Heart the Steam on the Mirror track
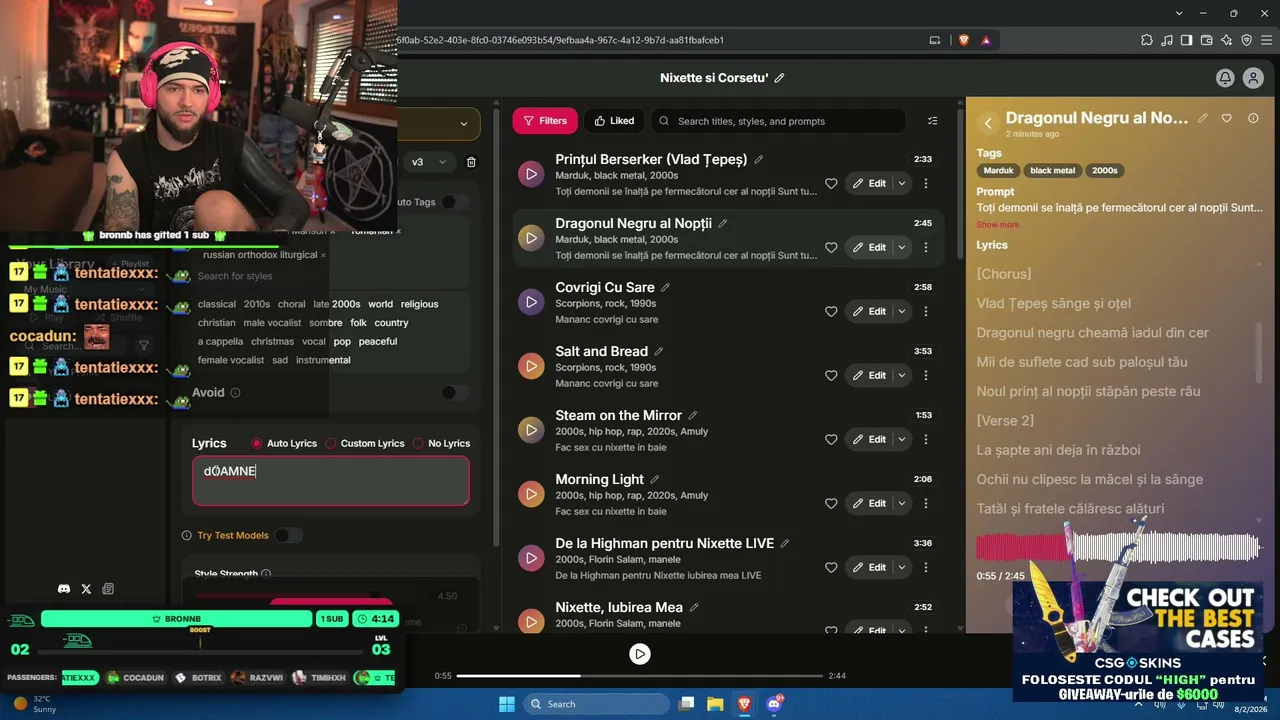The height and width of the screenshot is (720, 1280). [x=831, y=440]
